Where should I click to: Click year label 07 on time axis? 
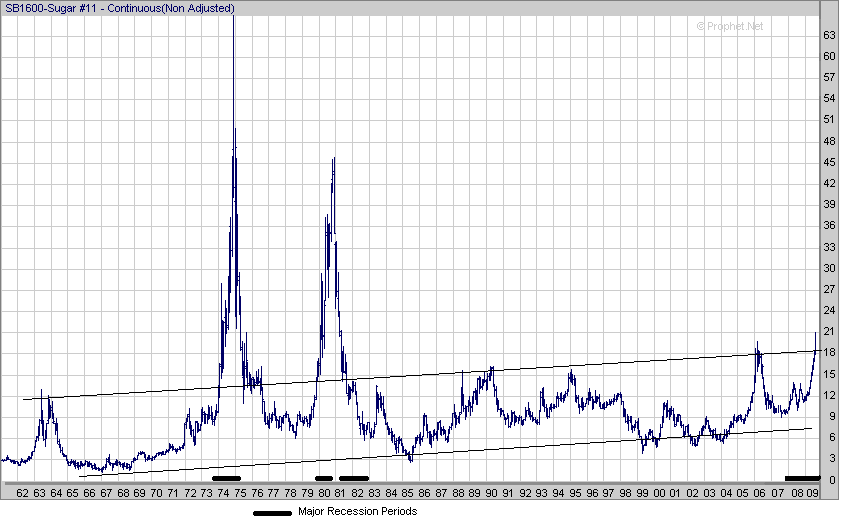click(777, 493)
